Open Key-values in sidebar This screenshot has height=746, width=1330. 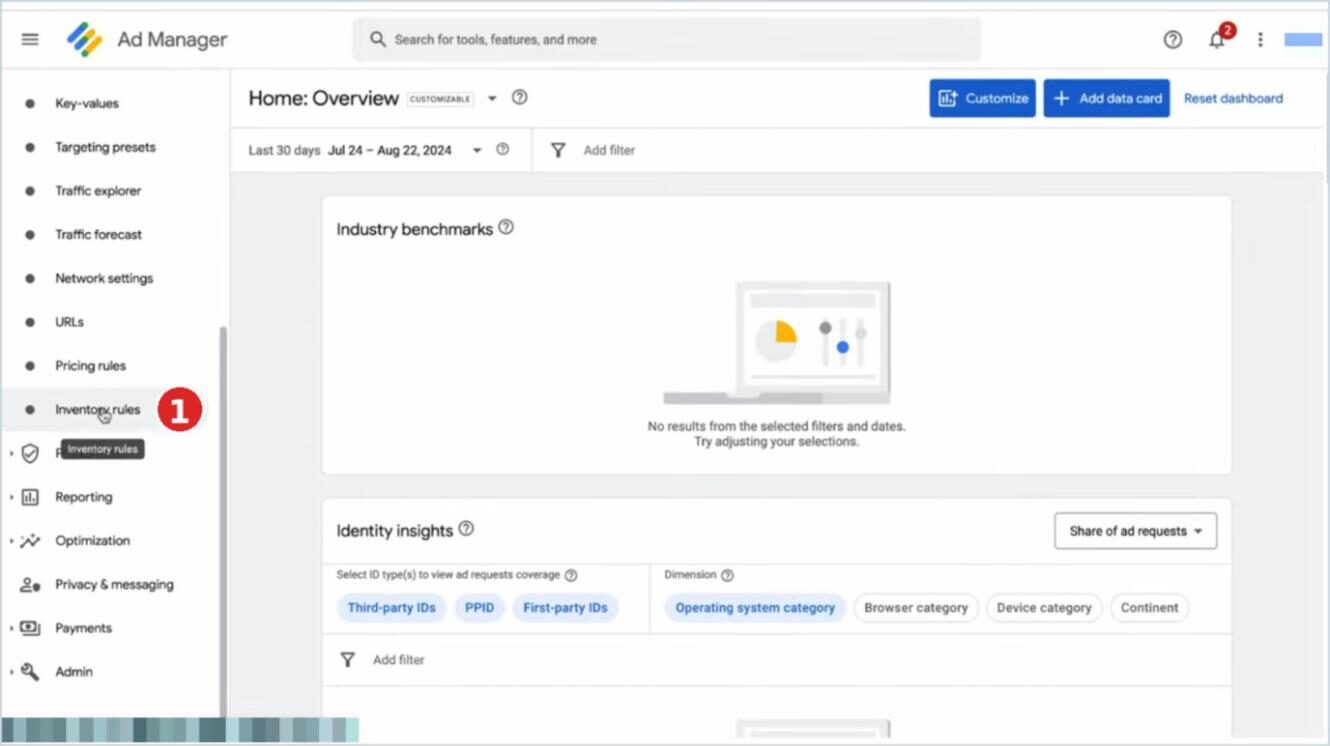pos(87,103)
